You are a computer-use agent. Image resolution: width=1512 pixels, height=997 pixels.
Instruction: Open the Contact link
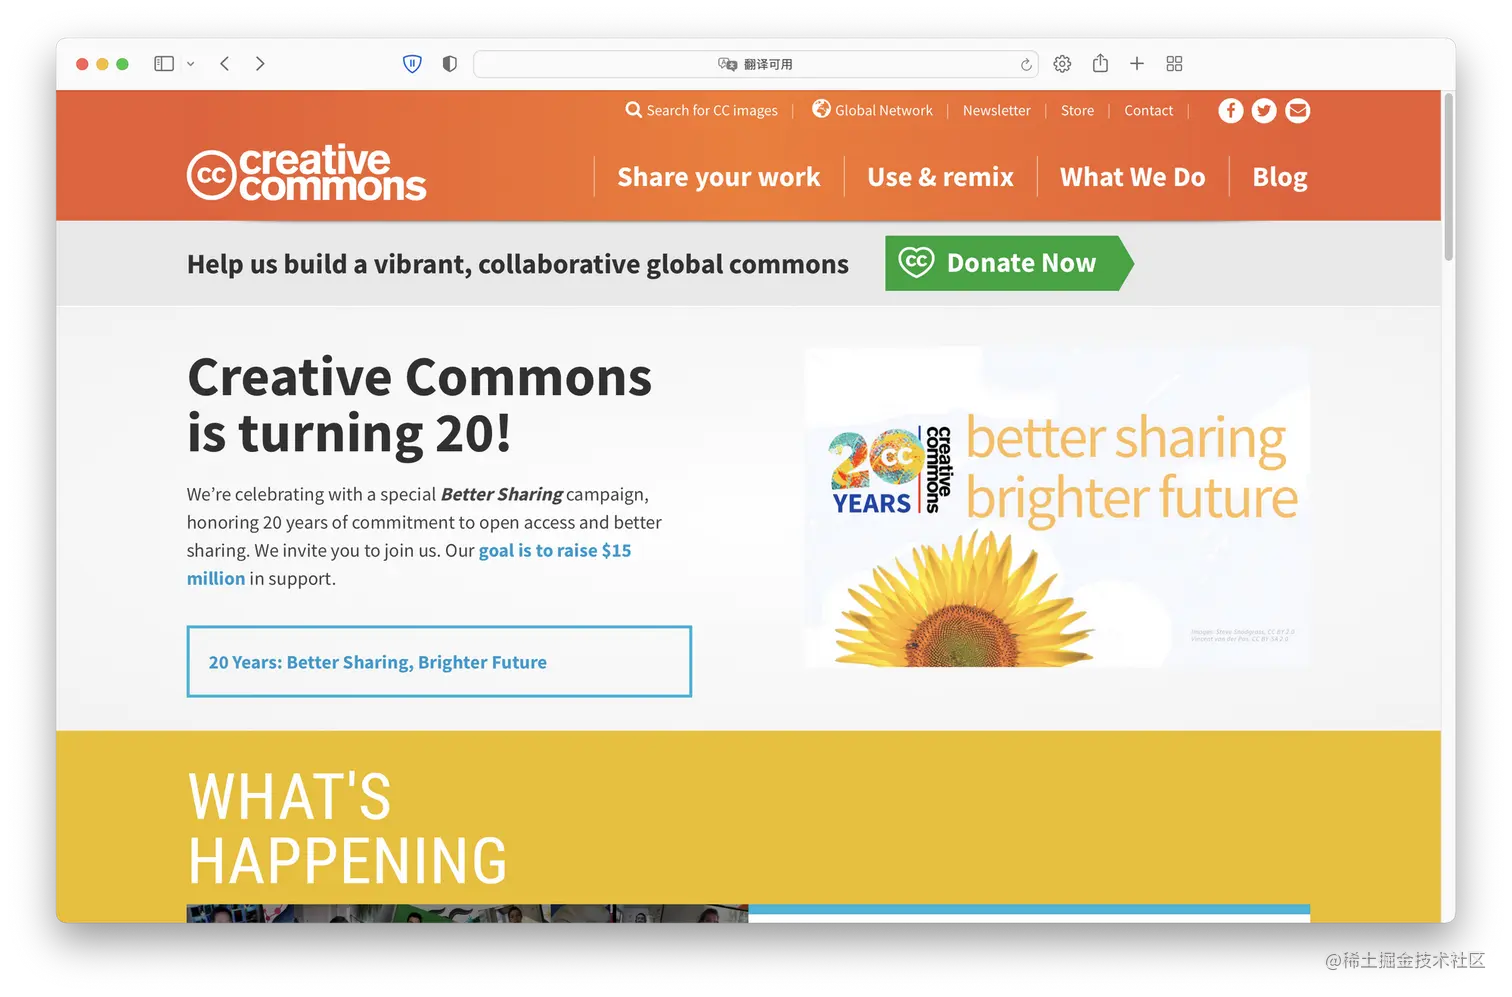click(1148, 111)
